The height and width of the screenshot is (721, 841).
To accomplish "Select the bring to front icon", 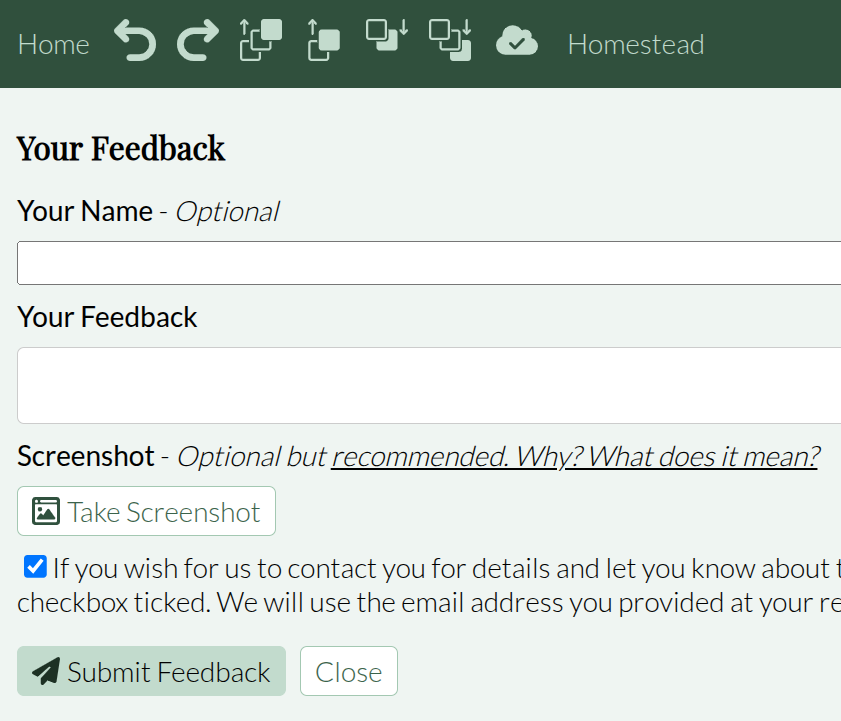I will tap(261, 40).
